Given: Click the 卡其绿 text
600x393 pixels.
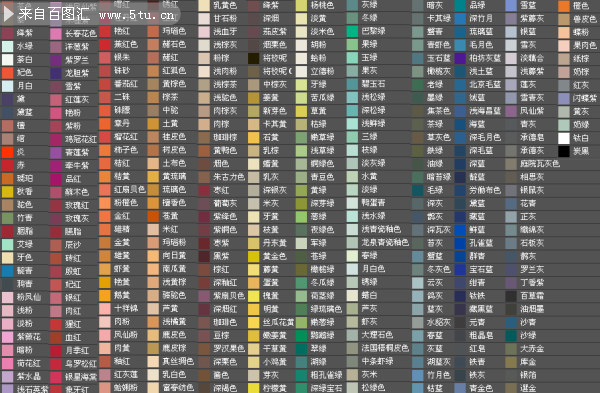Looking at the screenshot, I should tap(439, 19).
